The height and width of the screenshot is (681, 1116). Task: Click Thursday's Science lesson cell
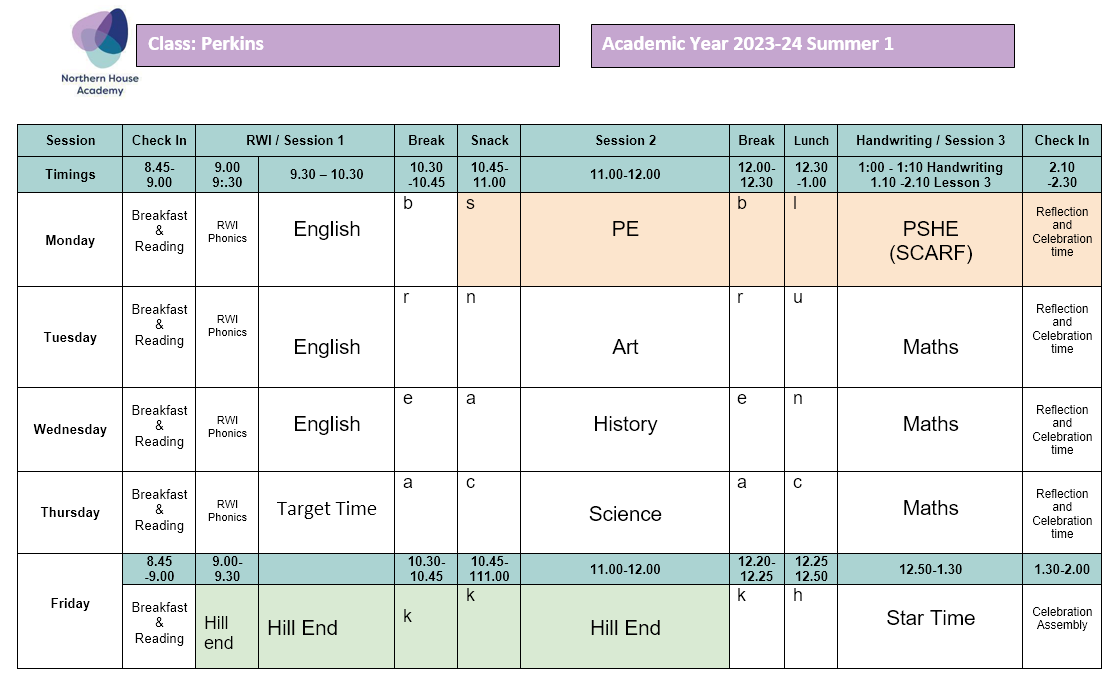[624, 514]
